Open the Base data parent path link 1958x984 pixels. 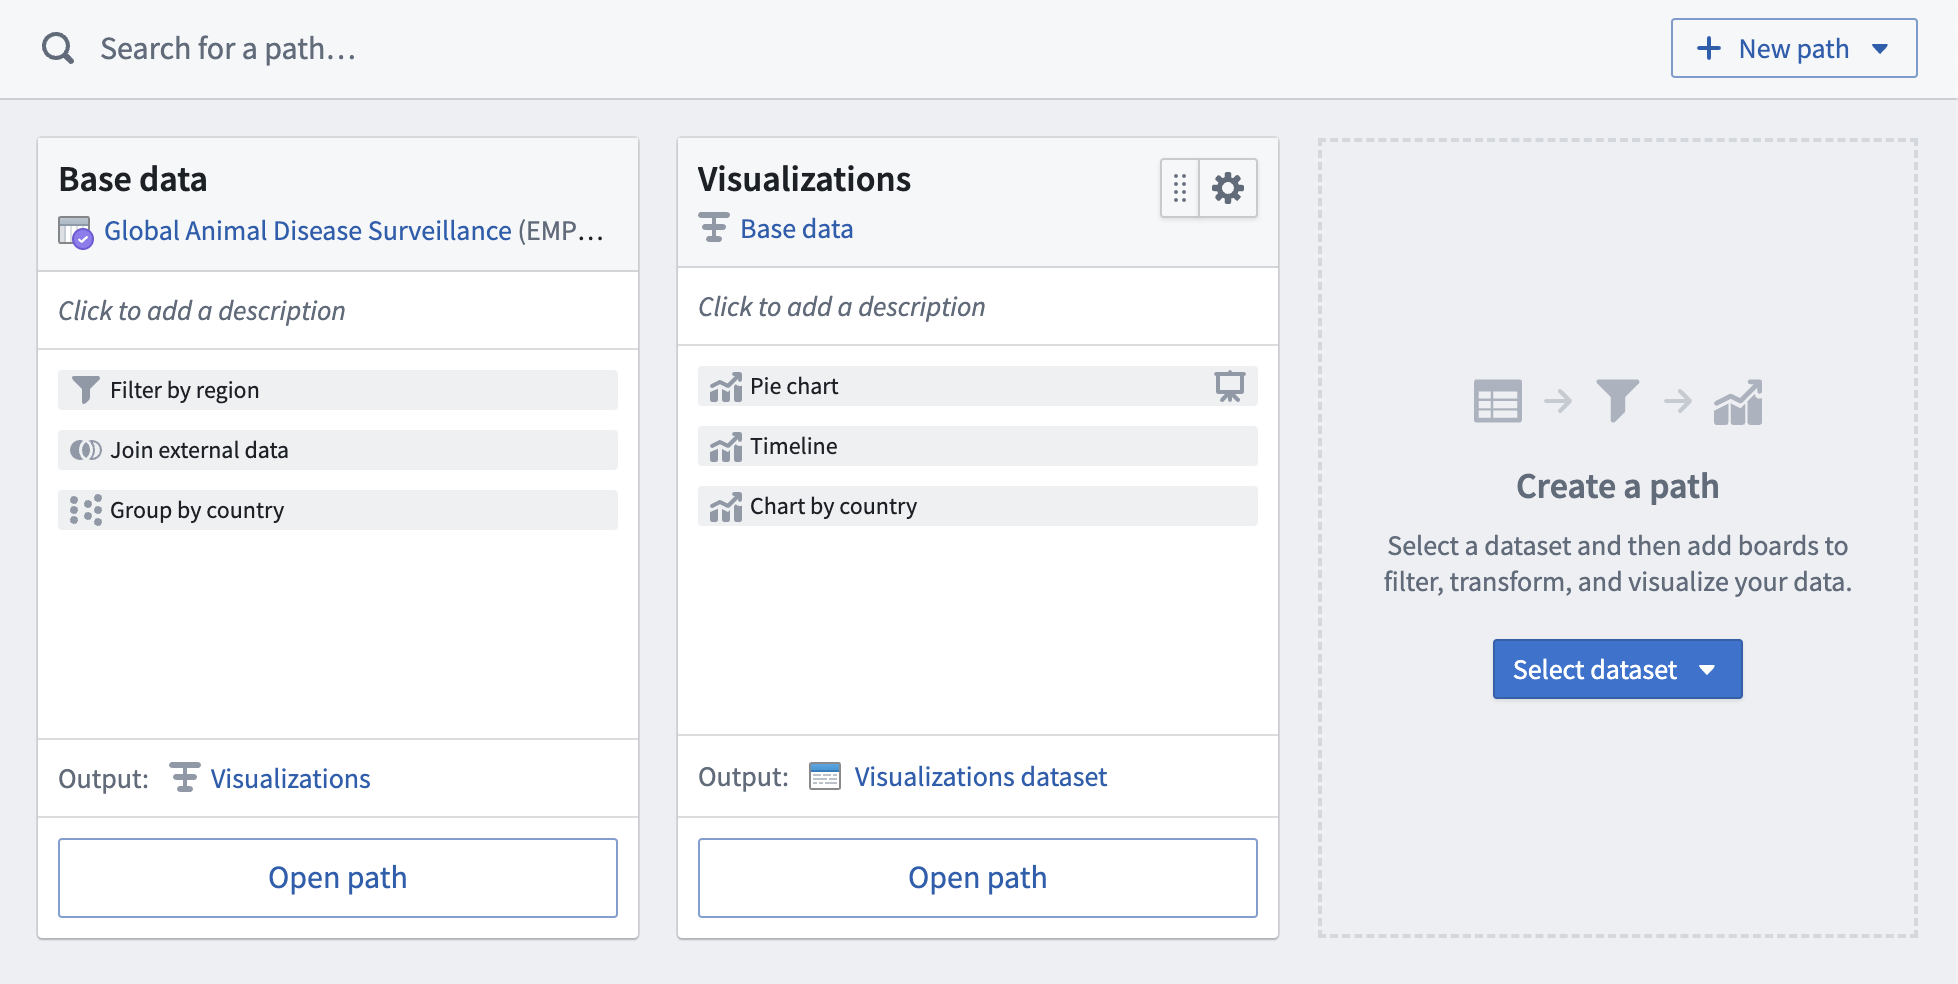coord(797,229)
